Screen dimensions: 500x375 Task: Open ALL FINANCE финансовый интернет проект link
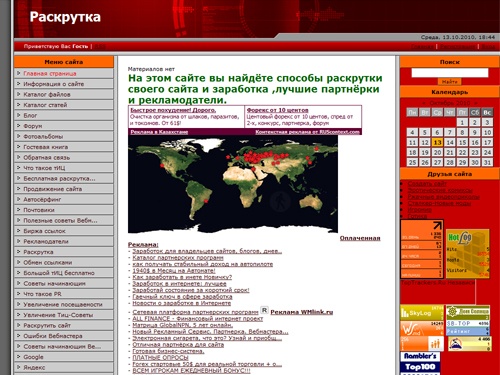pos(198,319)
